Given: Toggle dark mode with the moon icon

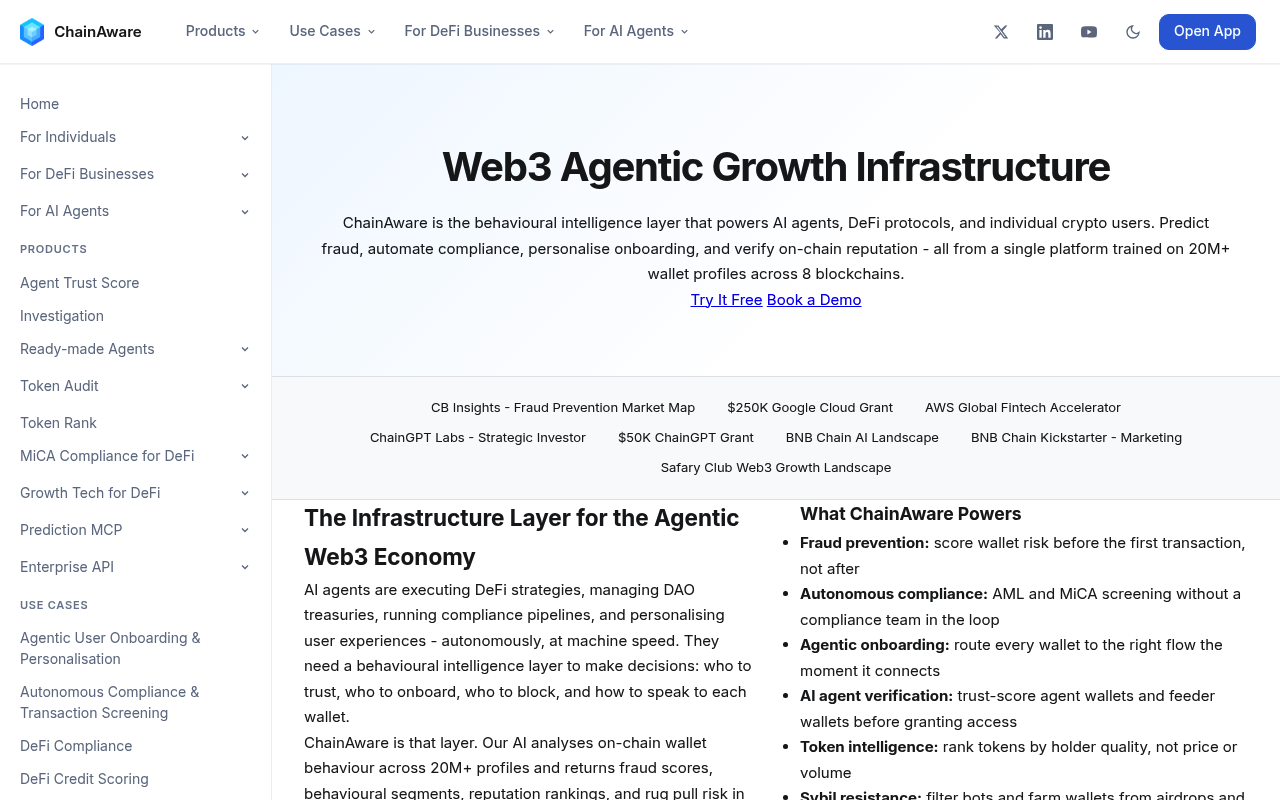Looking at the screenshot, I should click(x=1133, y=32).
